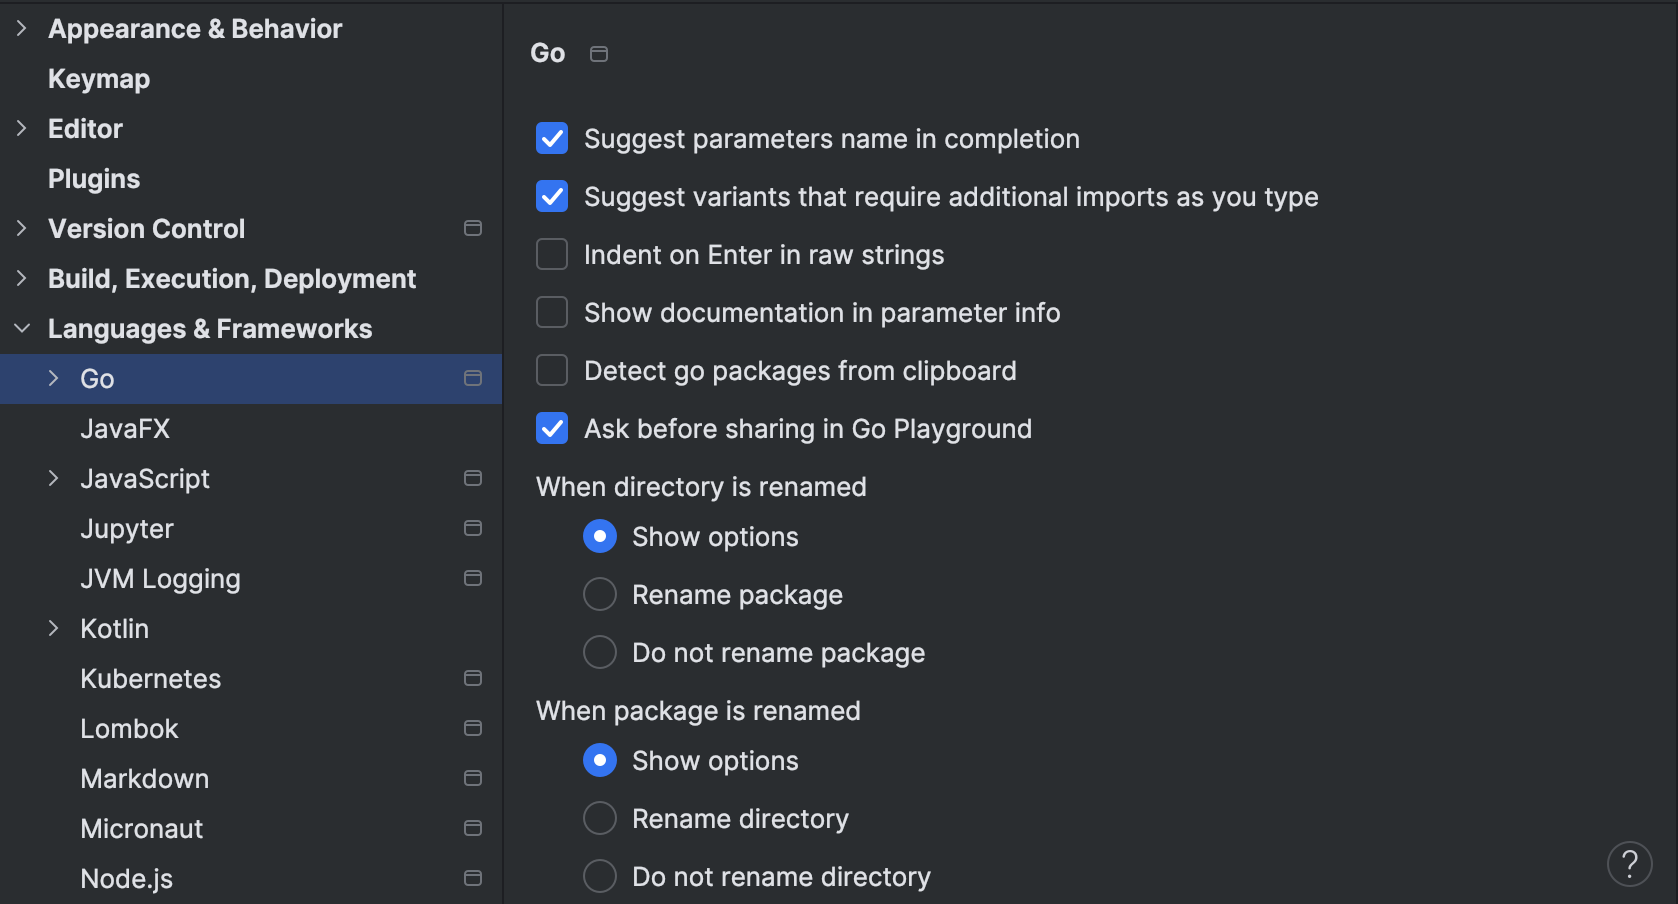Image resolution: width=1678 pixels, height=904 pixels.
Task: Open the Lombok settings page
Action: point(129,728)
